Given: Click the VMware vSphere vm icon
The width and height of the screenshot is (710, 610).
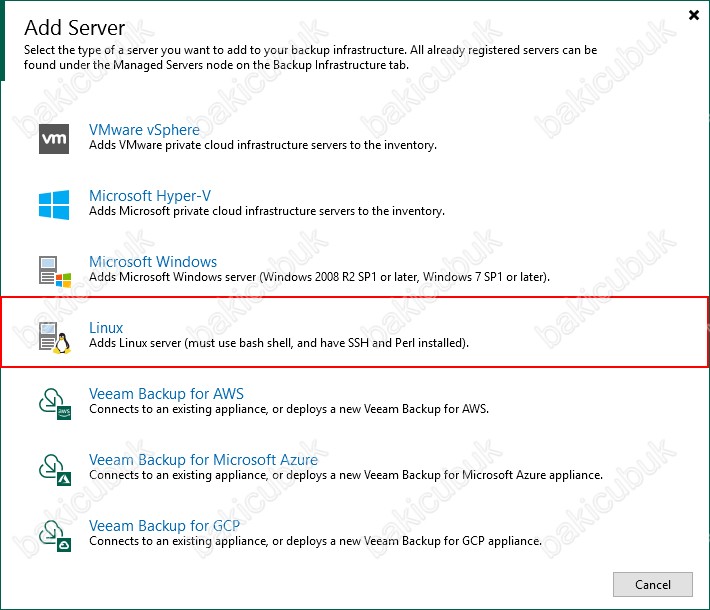Looking at the screenshot, I should [54, 139].
